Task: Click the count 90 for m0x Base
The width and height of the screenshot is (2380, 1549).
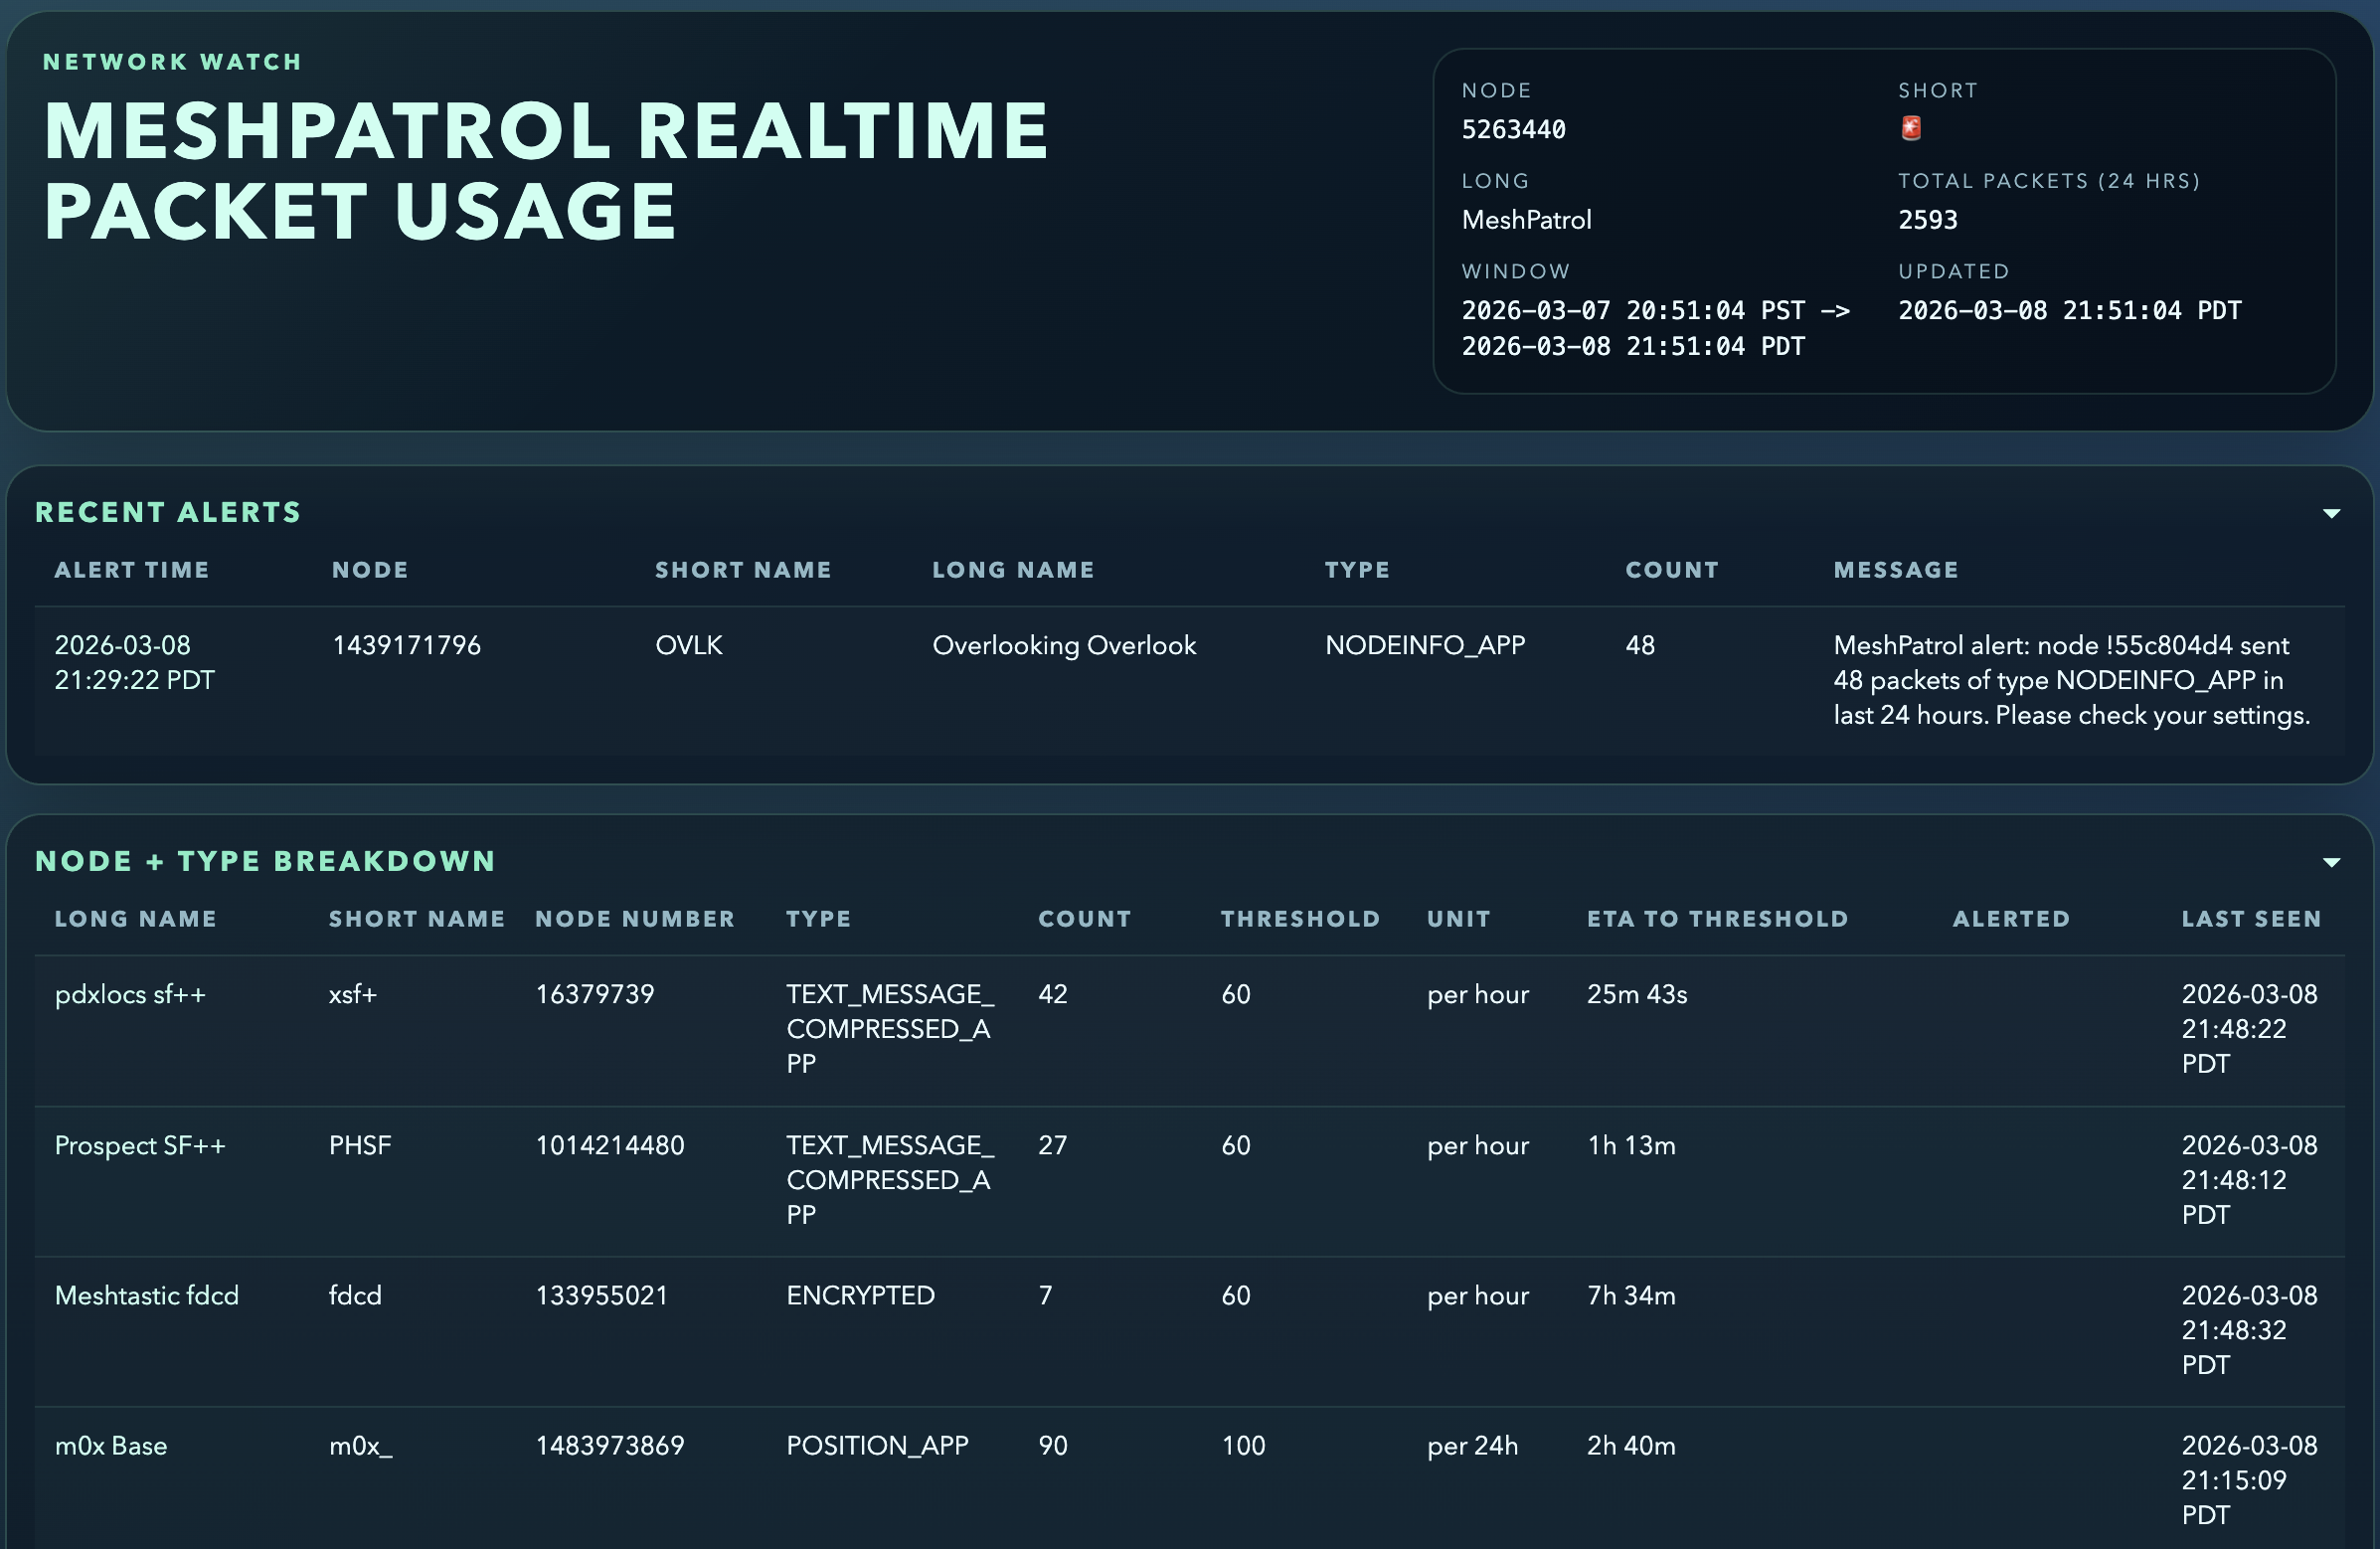Action: pyautogui.click(x=1053, y=1445)
